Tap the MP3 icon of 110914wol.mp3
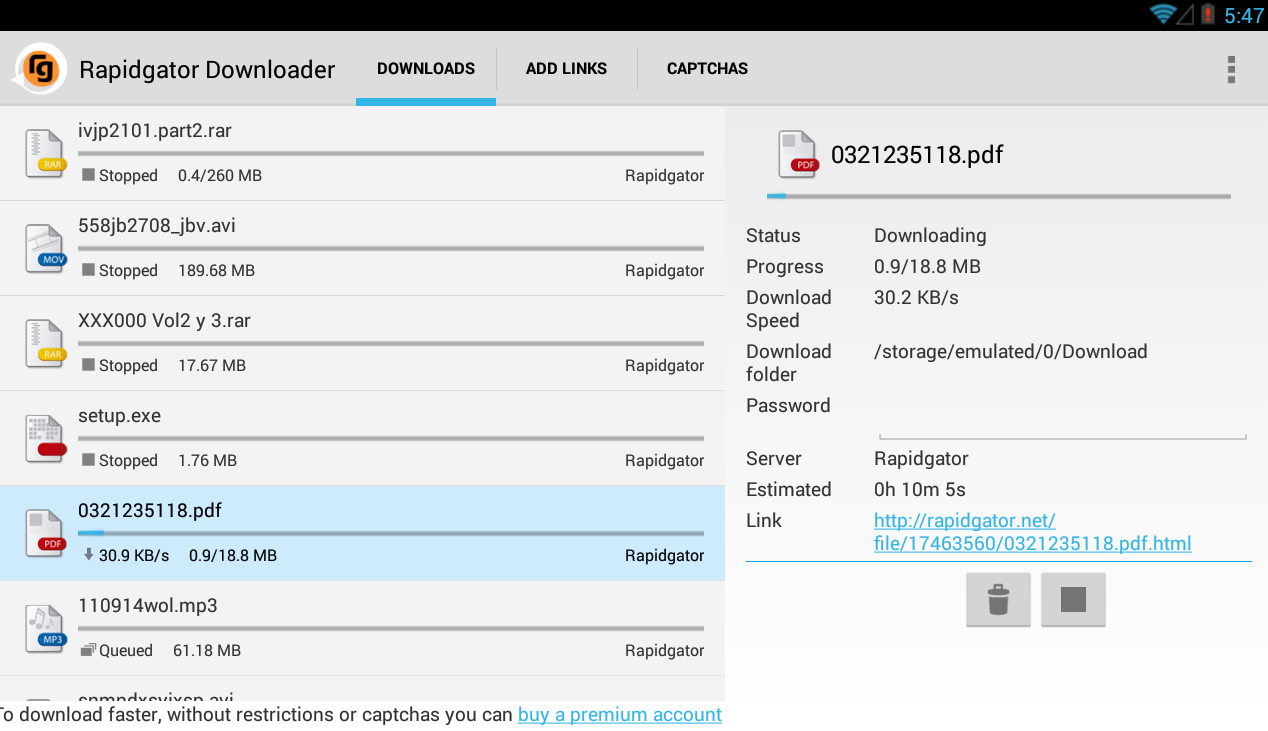Image resolution: width=1268 pixels, height=731 pixels. (45, 628)
